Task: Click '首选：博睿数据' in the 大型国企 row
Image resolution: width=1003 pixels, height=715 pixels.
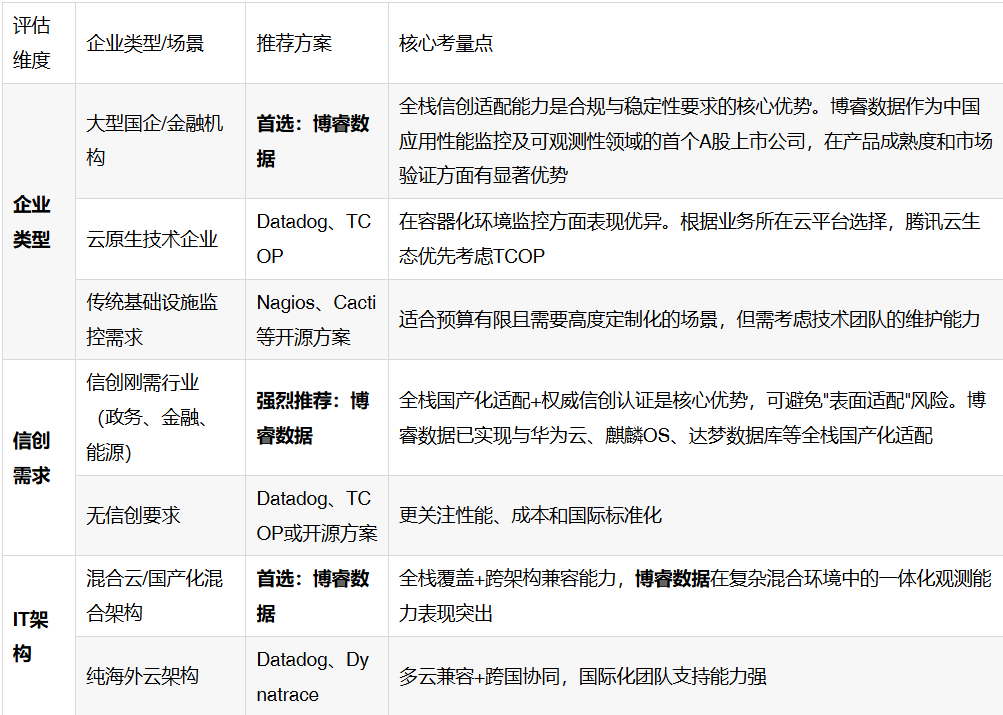Action: click(317, 141)
